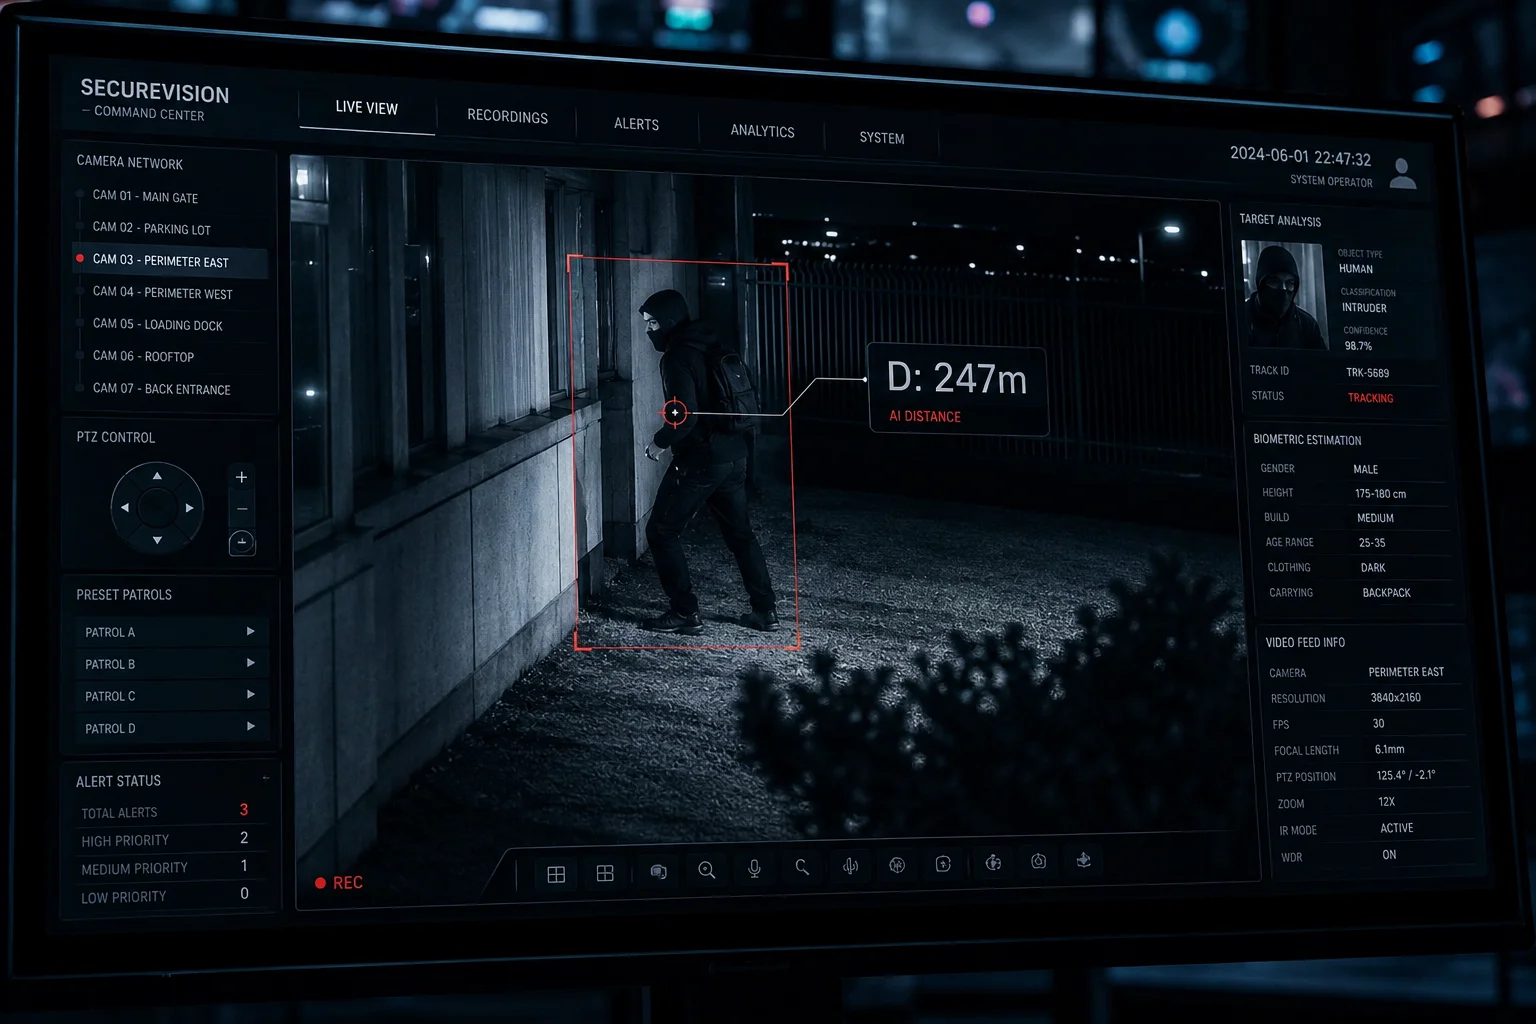Click the PTZ plus zoom-in button
The width and height of the screenshot is (1536, 1024).
(x=241, y=477)
